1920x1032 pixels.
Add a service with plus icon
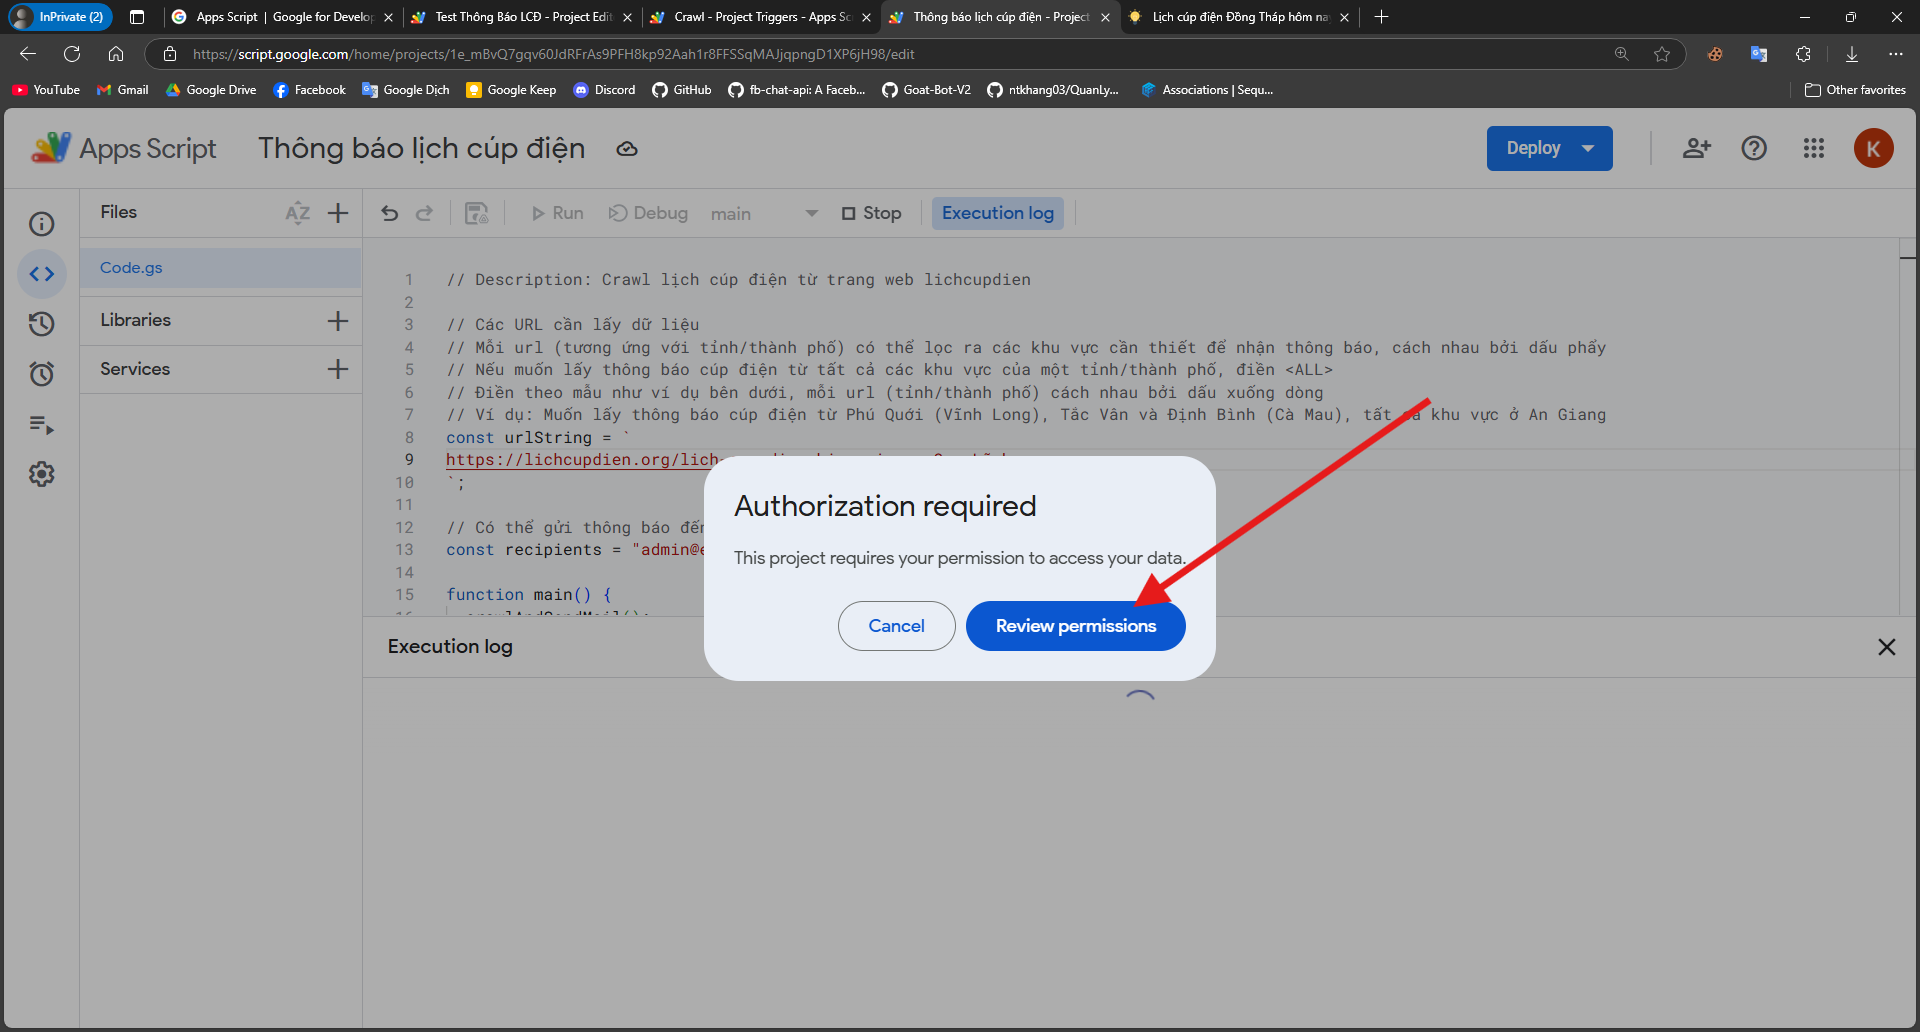pos(338,369)
